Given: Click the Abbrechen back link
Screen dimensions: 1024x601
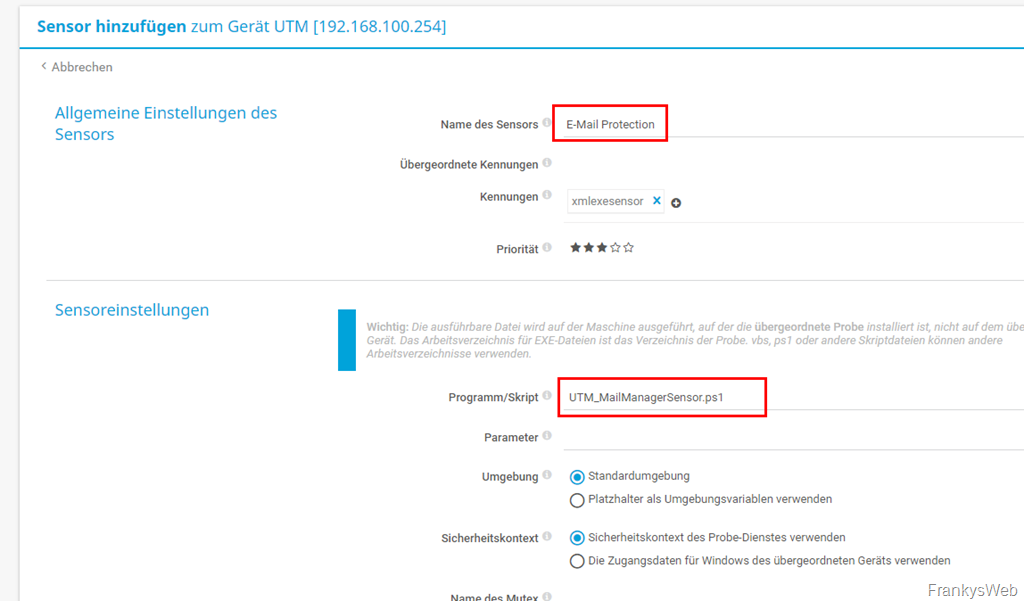Looking at the screenshot, I should 77,67.
